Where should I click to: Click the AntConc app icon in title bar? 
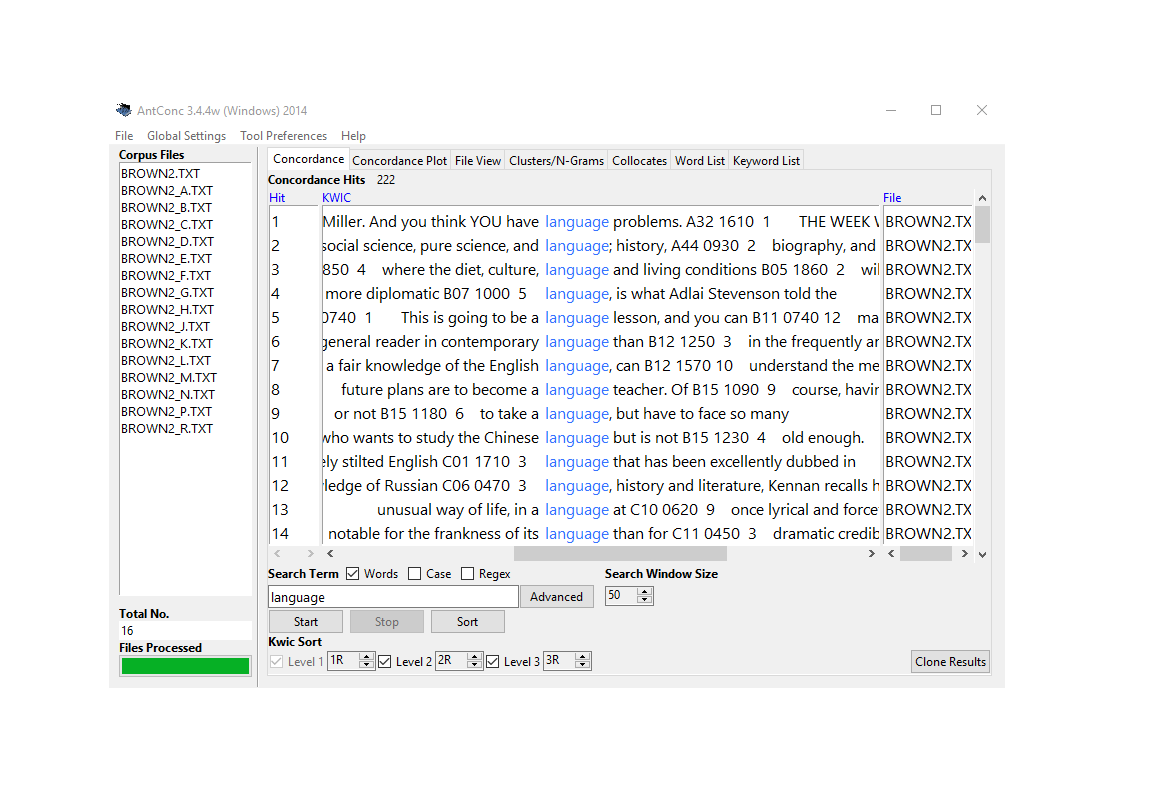point(124,110)
